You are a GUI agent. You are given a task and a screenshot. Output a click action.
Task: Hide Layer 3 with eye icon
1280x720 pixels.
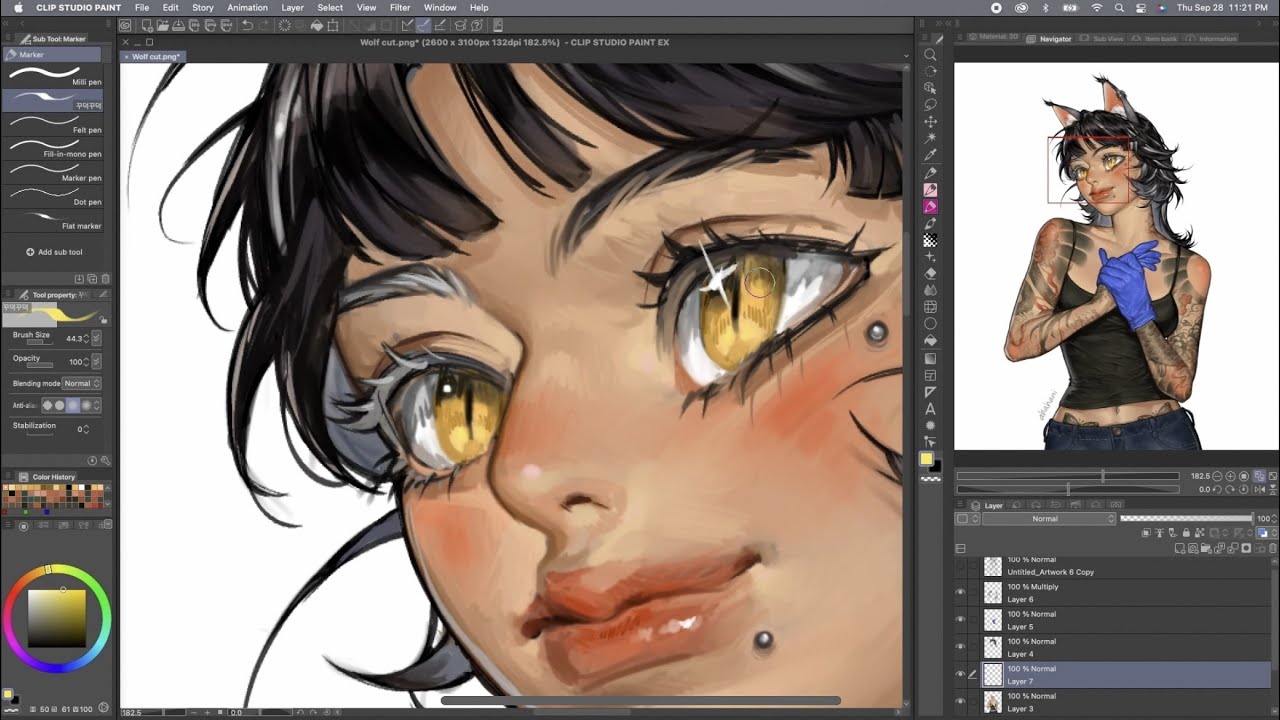[x=961, y=702]
